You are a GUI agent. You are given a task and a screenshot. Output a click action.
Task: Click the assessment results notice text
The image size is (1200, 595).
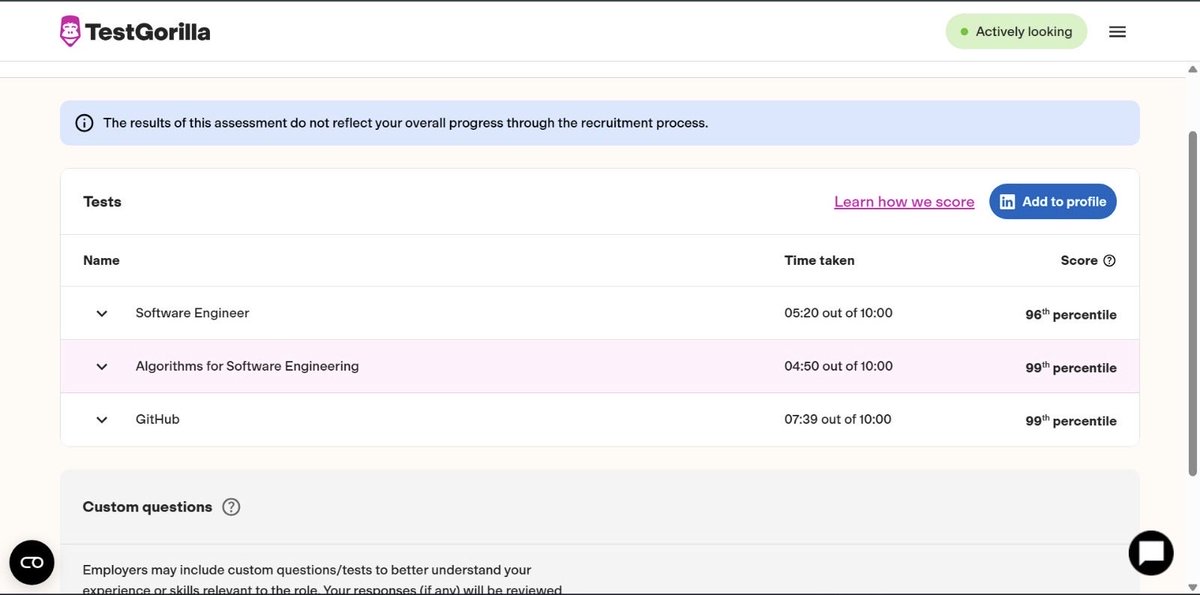[405, 123]
